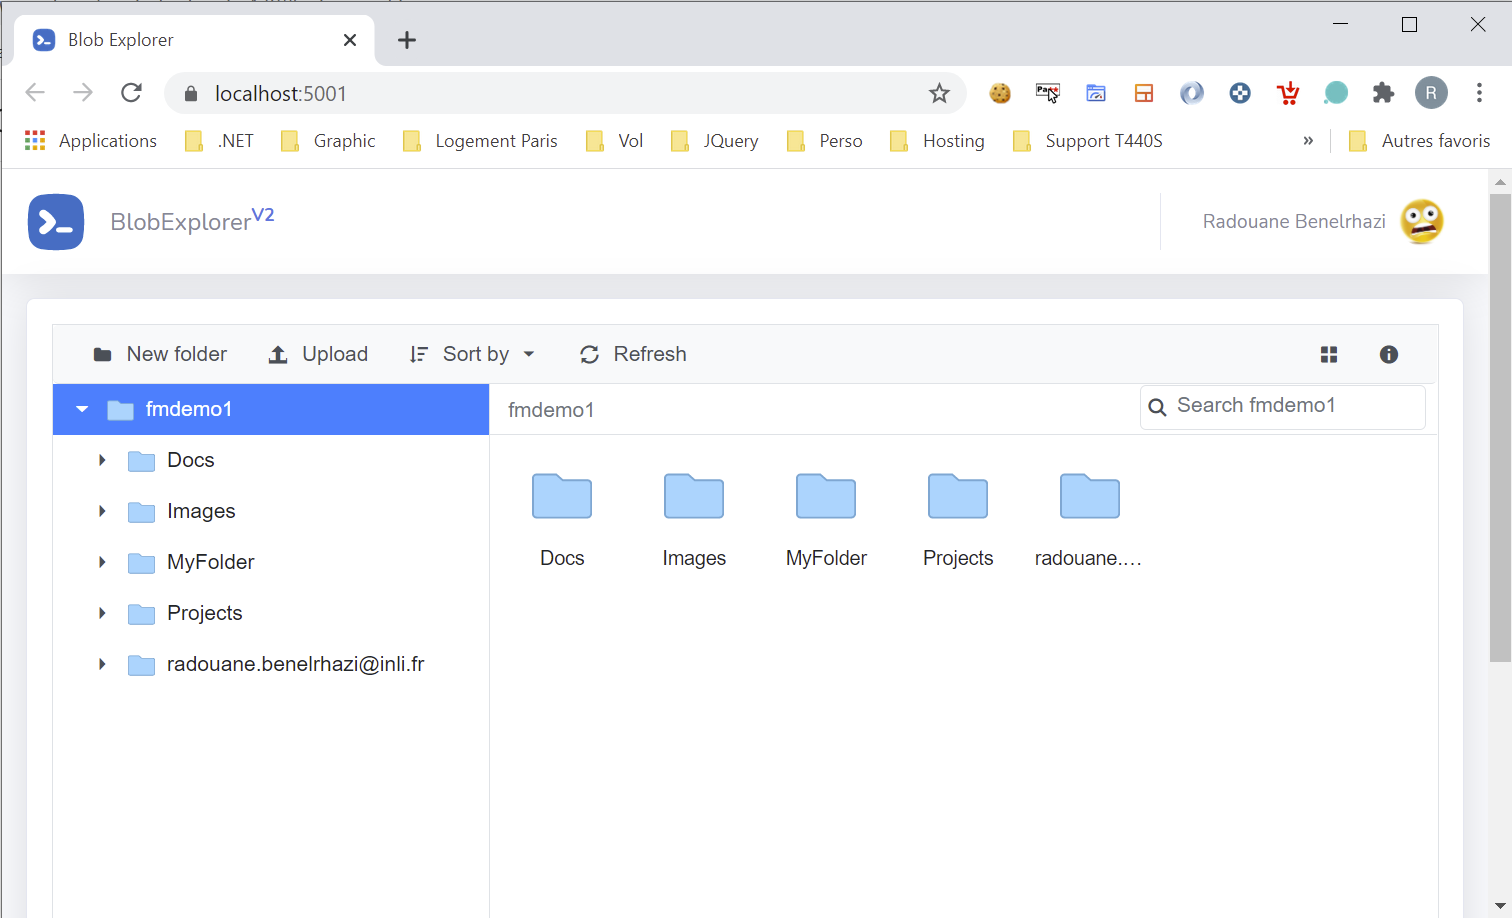The height and width of the screenshot is (918, 1512).
Task: Click the cookie extension icon in Chrome toolbar
Action: 1000,92
